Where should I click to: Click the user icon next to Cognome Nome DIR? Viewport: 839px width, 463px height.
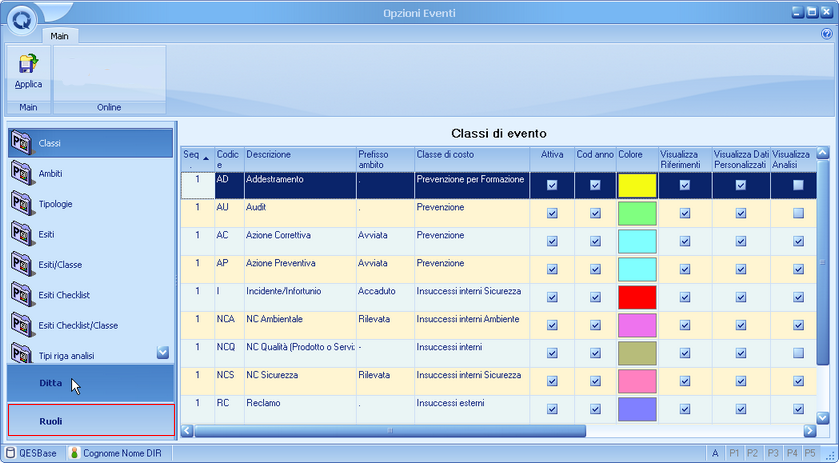(74, 453)
